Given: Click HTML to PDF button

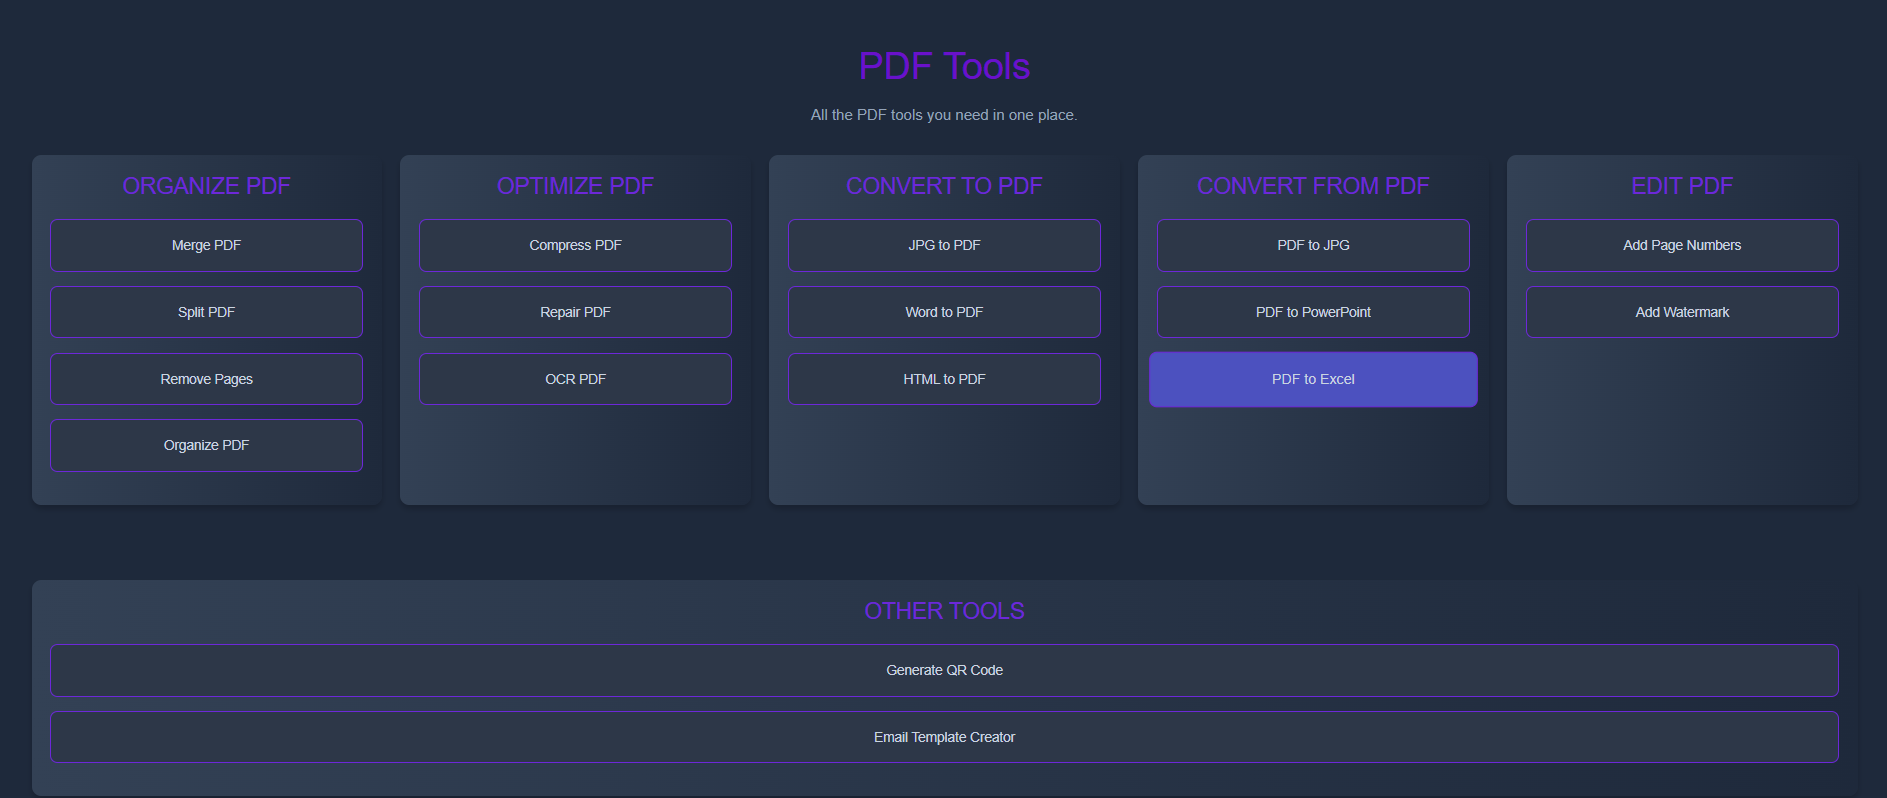Looking at the screenshot, I should point(944,379).
